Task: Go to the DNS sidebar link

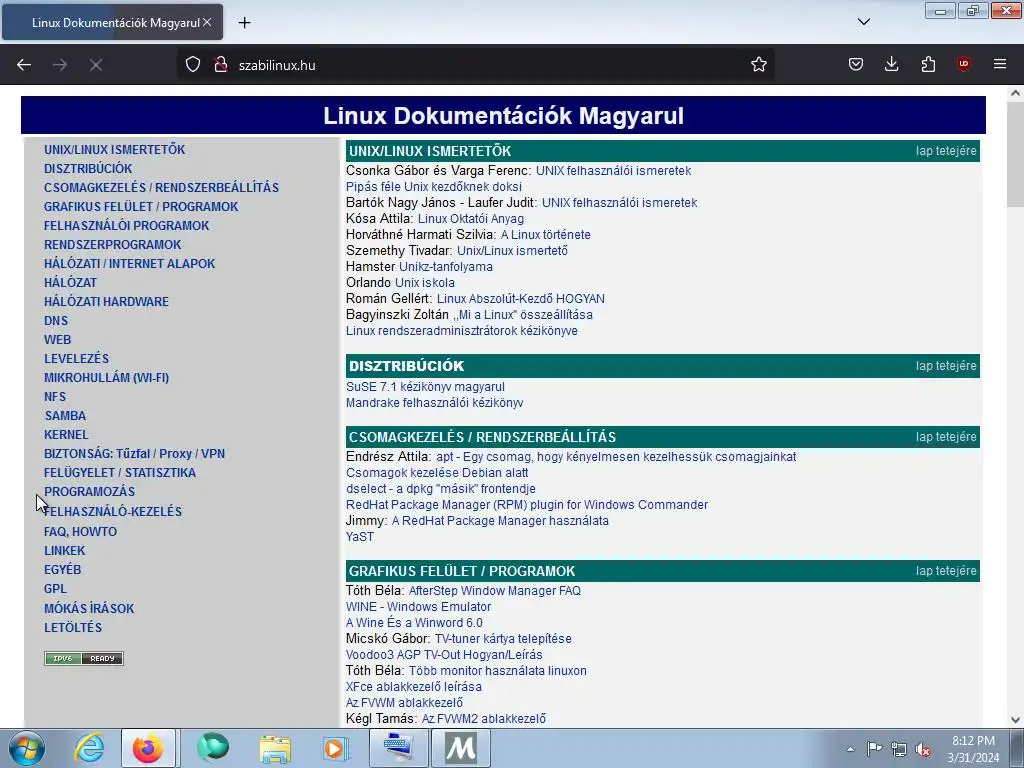Action: [56, 321]
